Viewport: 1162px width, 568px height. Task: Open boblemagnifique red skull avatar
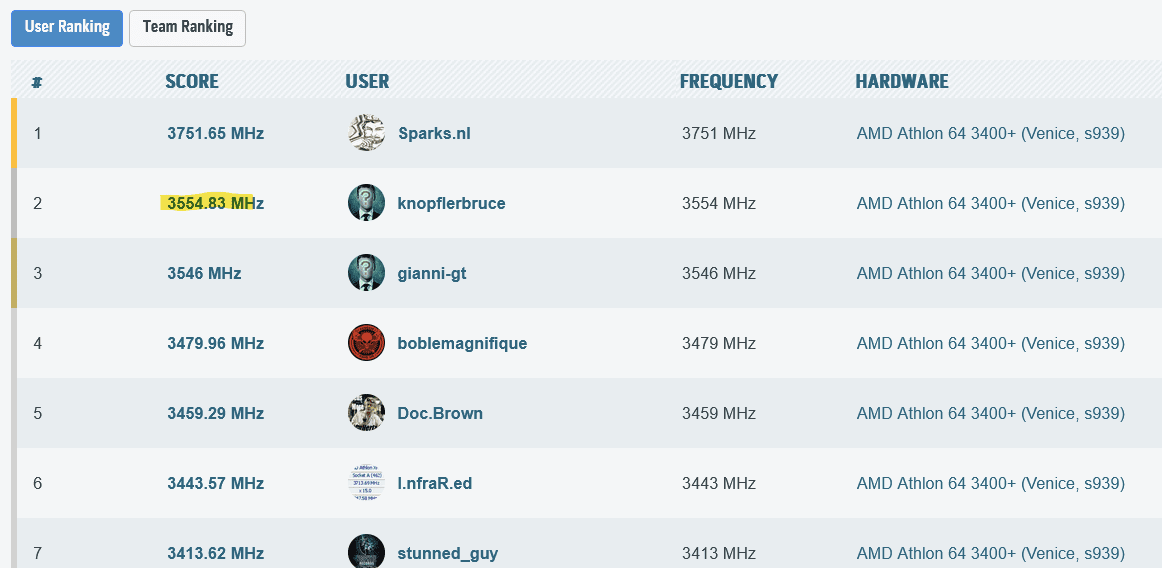point(366,343)
